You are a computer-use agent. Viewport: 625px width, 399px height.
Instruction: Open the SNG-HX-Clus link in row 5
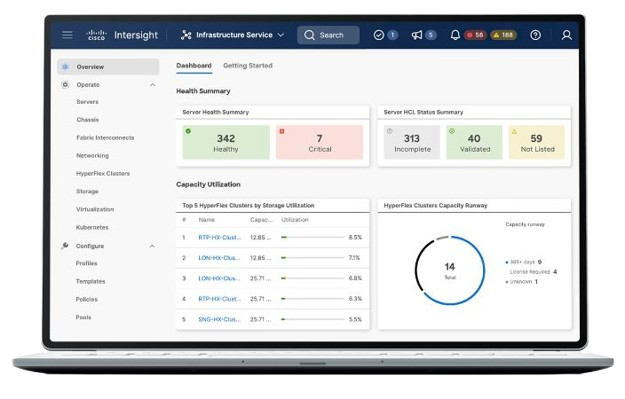[219, 319]
